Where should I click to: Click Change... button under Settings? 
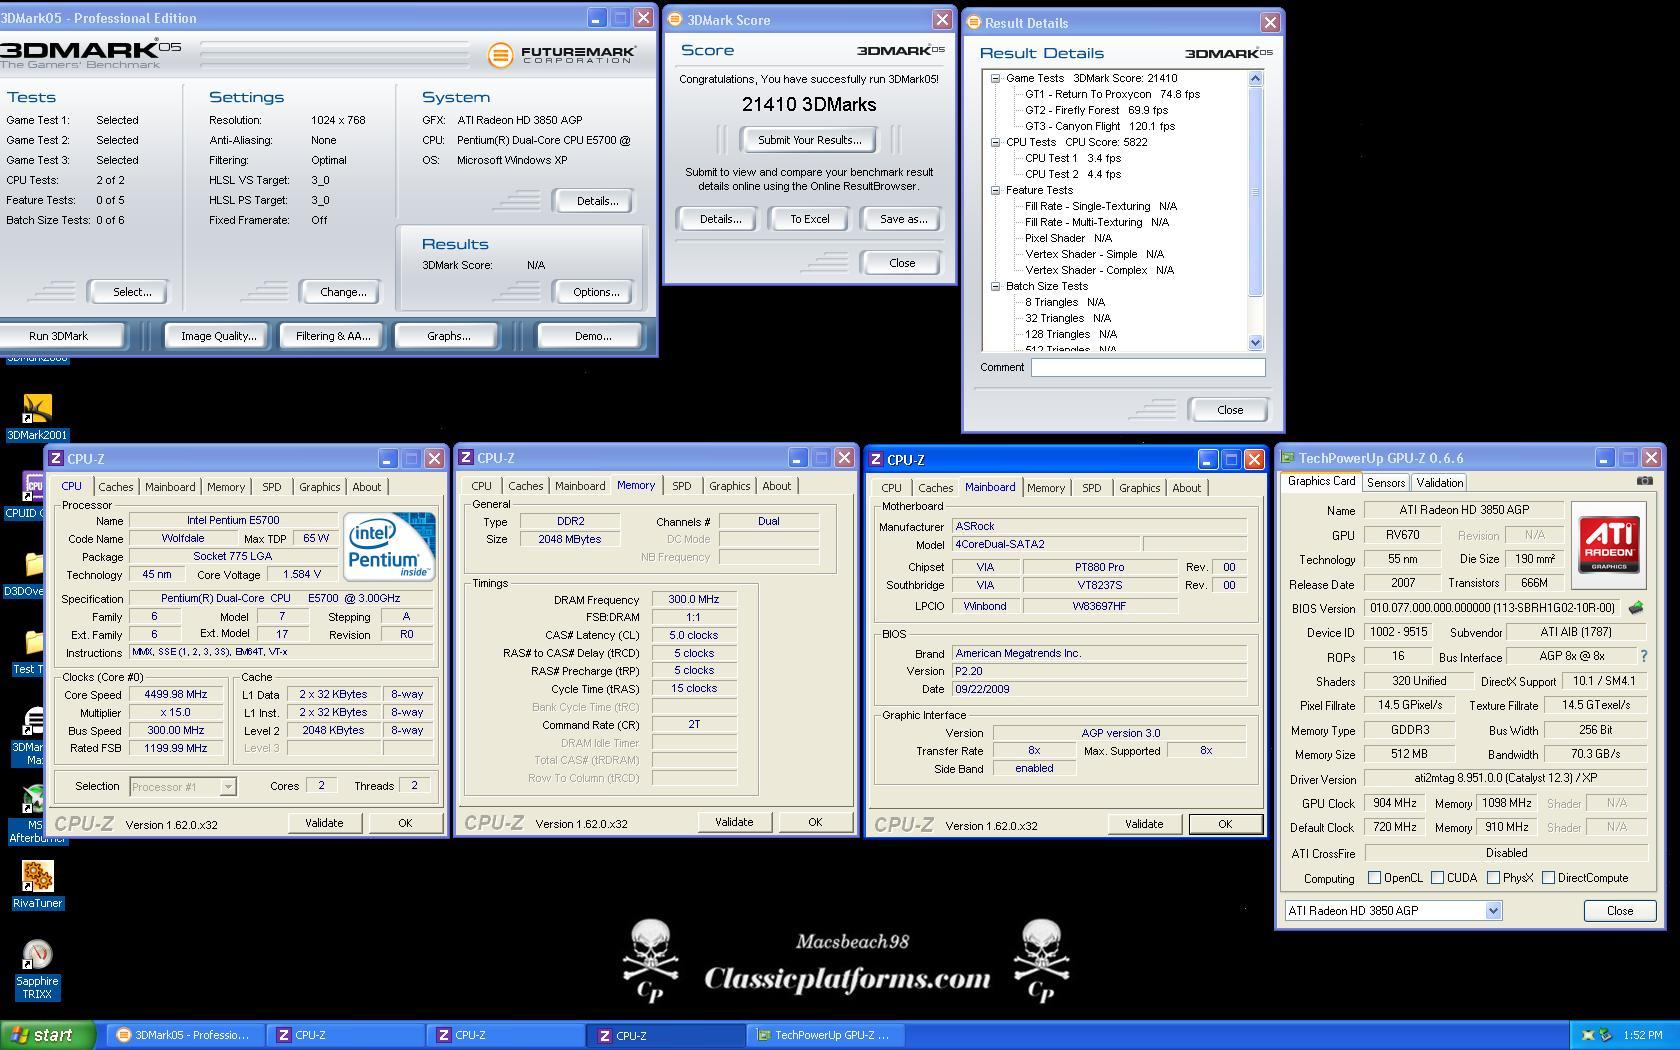[x=342, y=292]
